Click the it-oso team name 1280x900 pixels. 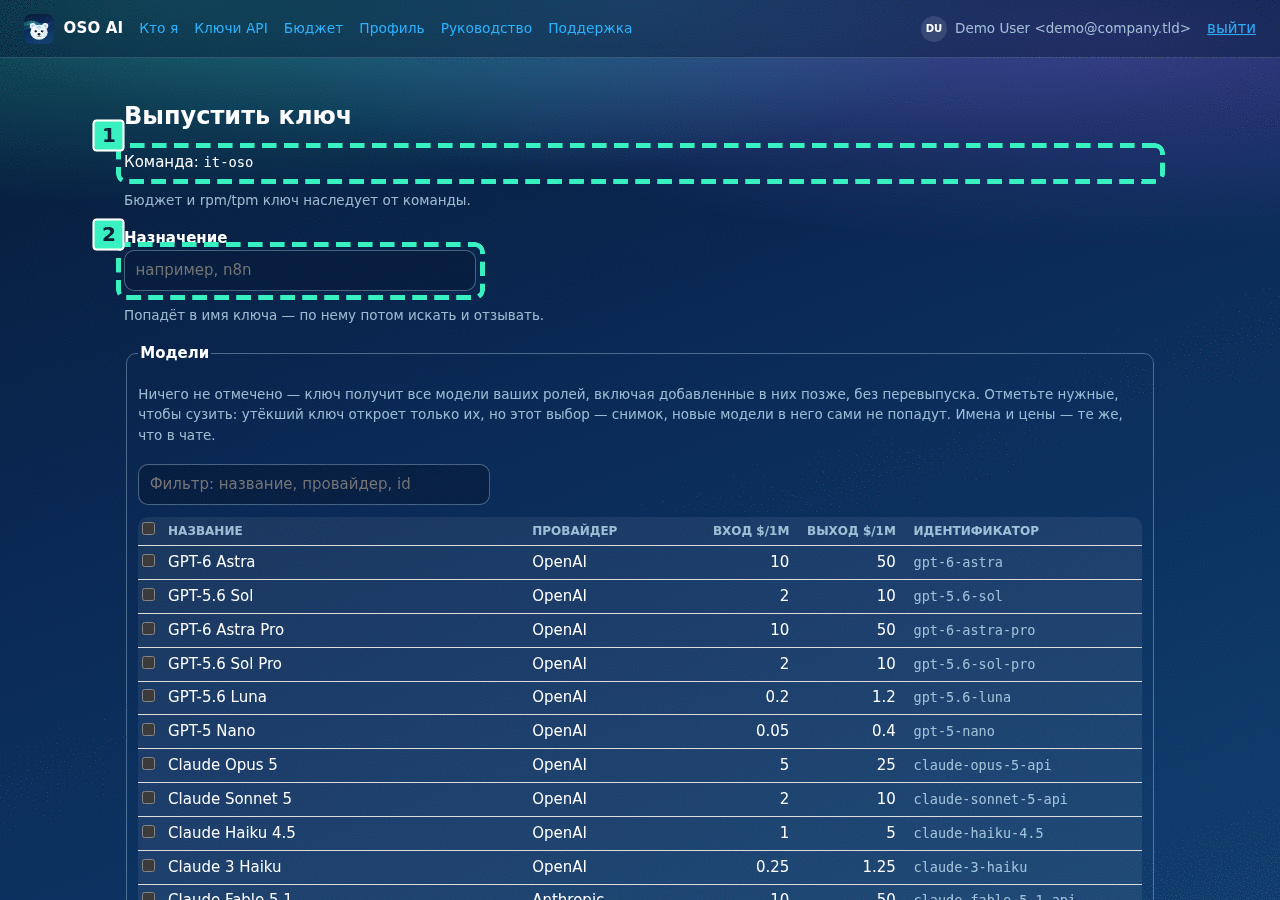(229, 162)
